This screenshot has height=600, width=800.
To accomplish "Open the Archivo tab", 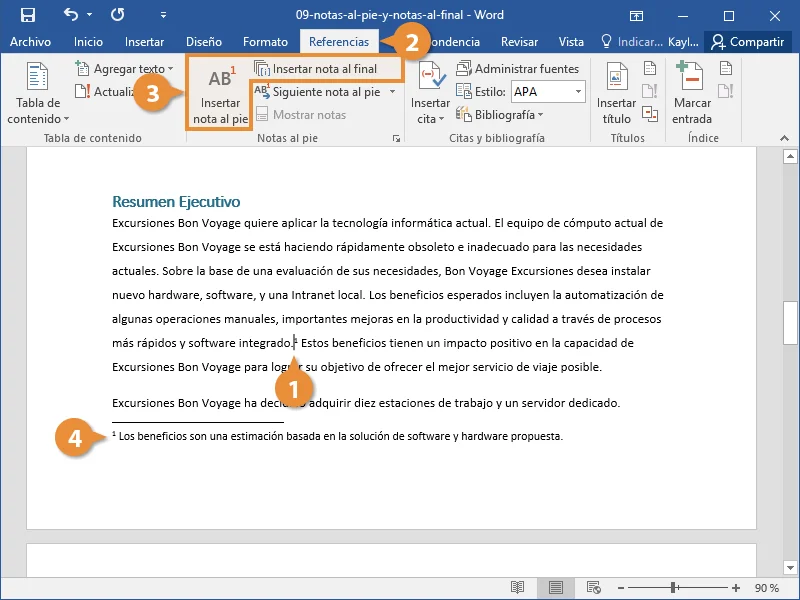I will pos(30,42).
